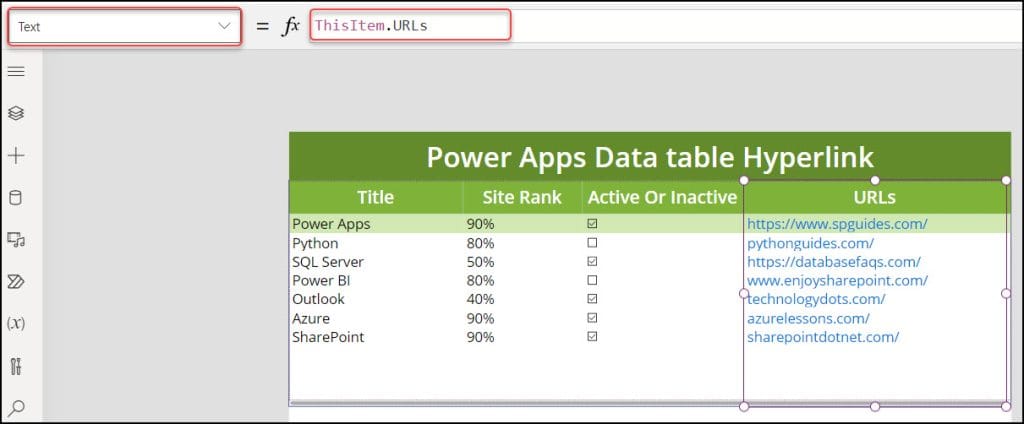Select the Power Apps title cell
Image resolution: width=1024 pixels, height=424 pixels.
pos(331,223)
